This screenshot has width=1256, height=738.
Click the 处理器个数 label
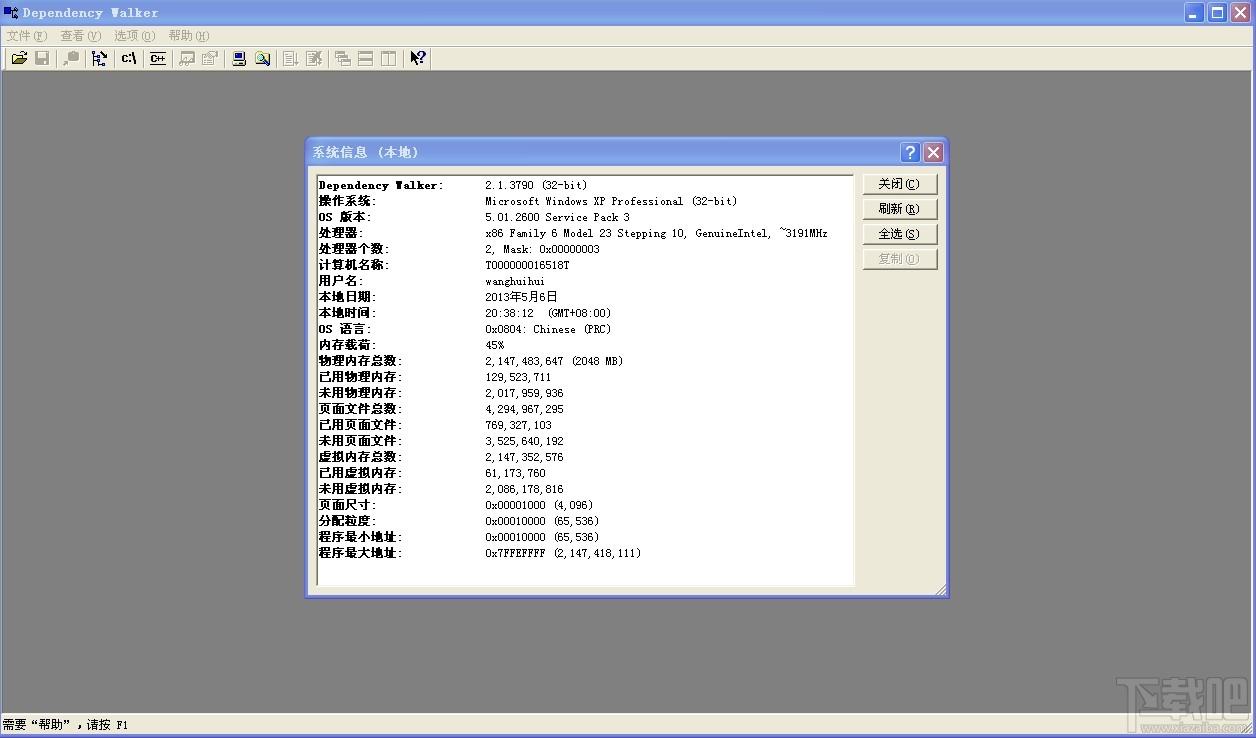click(354, 249)
